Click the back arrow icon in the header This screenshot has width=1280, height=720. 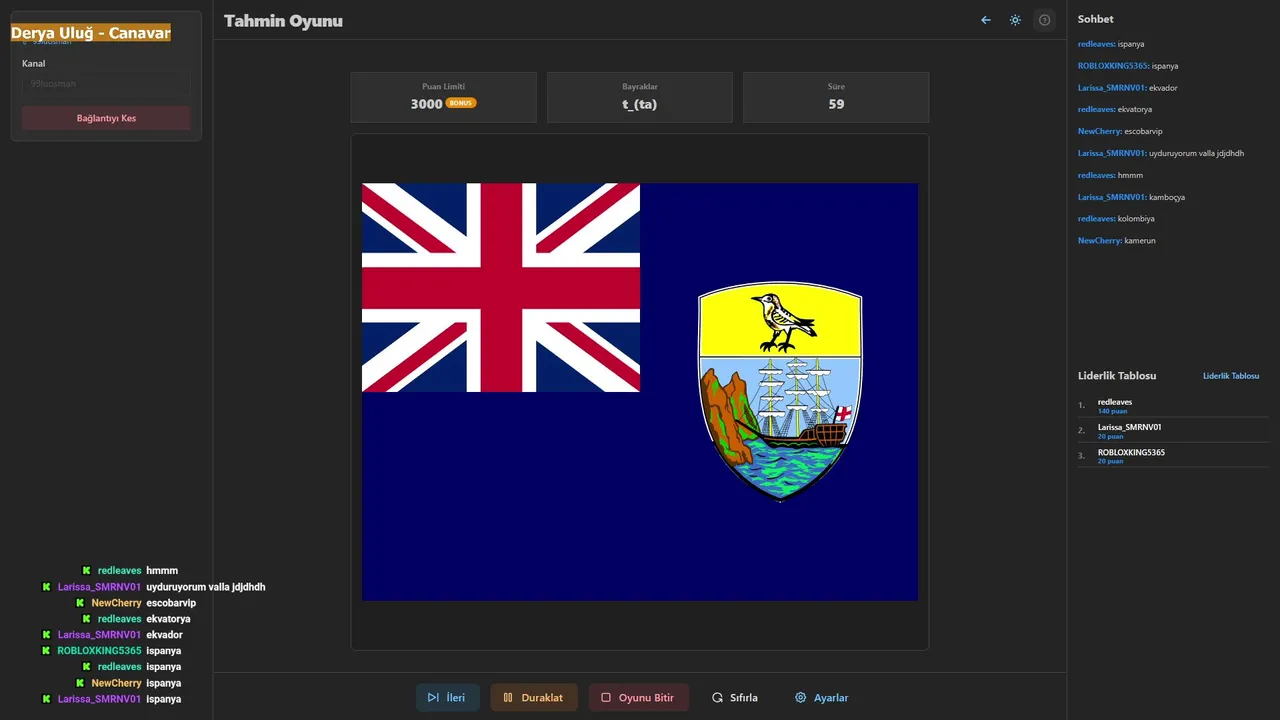pos(986,20)
